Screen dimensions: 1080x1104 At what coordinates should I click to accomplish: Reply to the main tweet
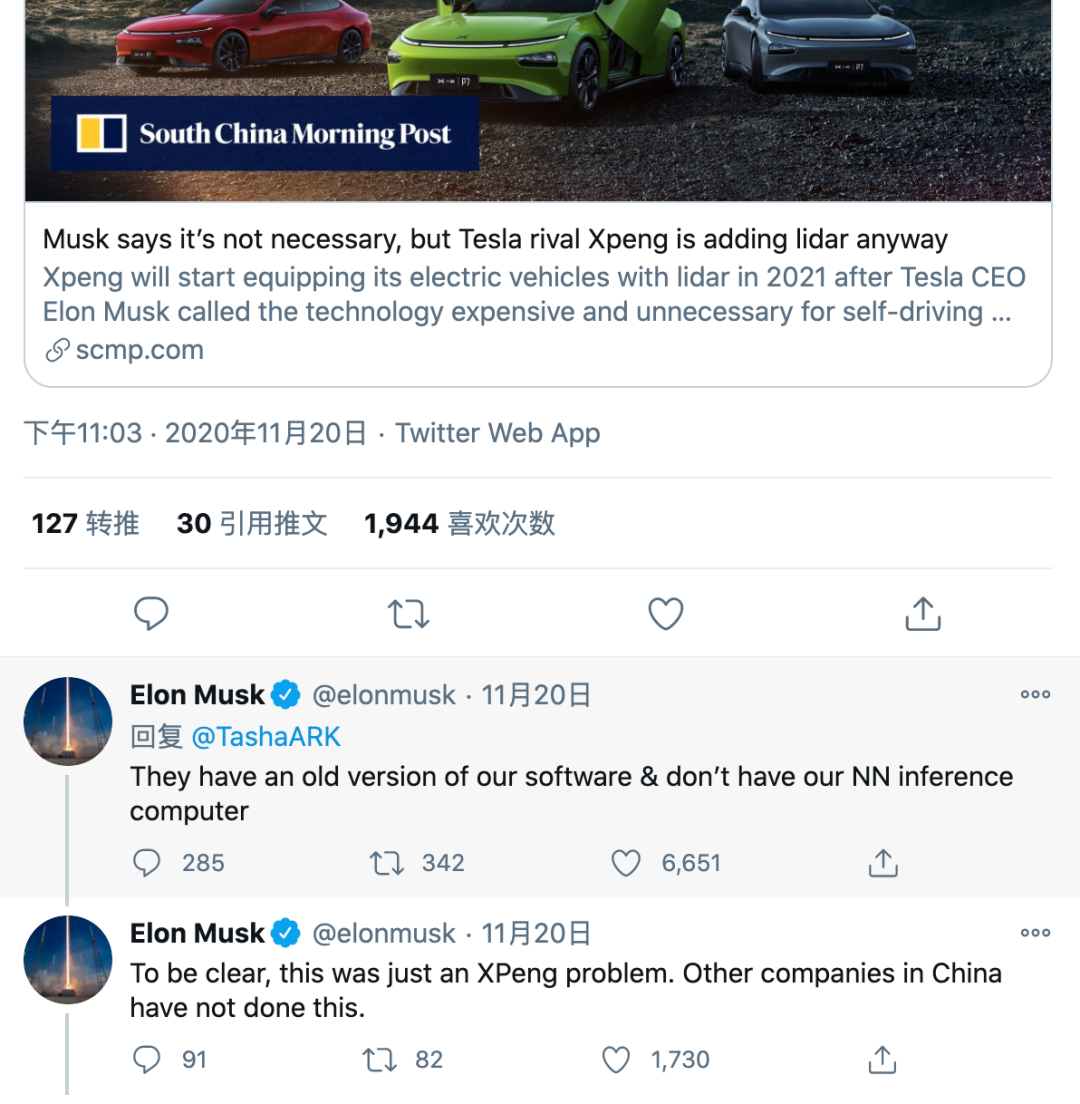click(x=151, y=614)
